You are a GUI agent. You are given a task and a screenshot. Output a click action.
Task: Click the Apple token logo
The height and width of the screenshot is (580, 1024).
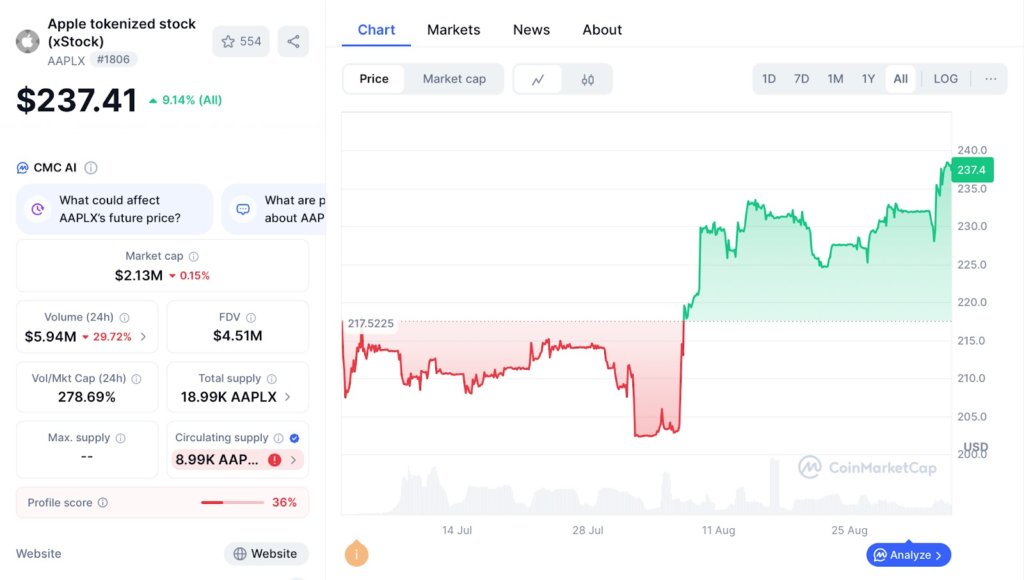pos(27,41)
